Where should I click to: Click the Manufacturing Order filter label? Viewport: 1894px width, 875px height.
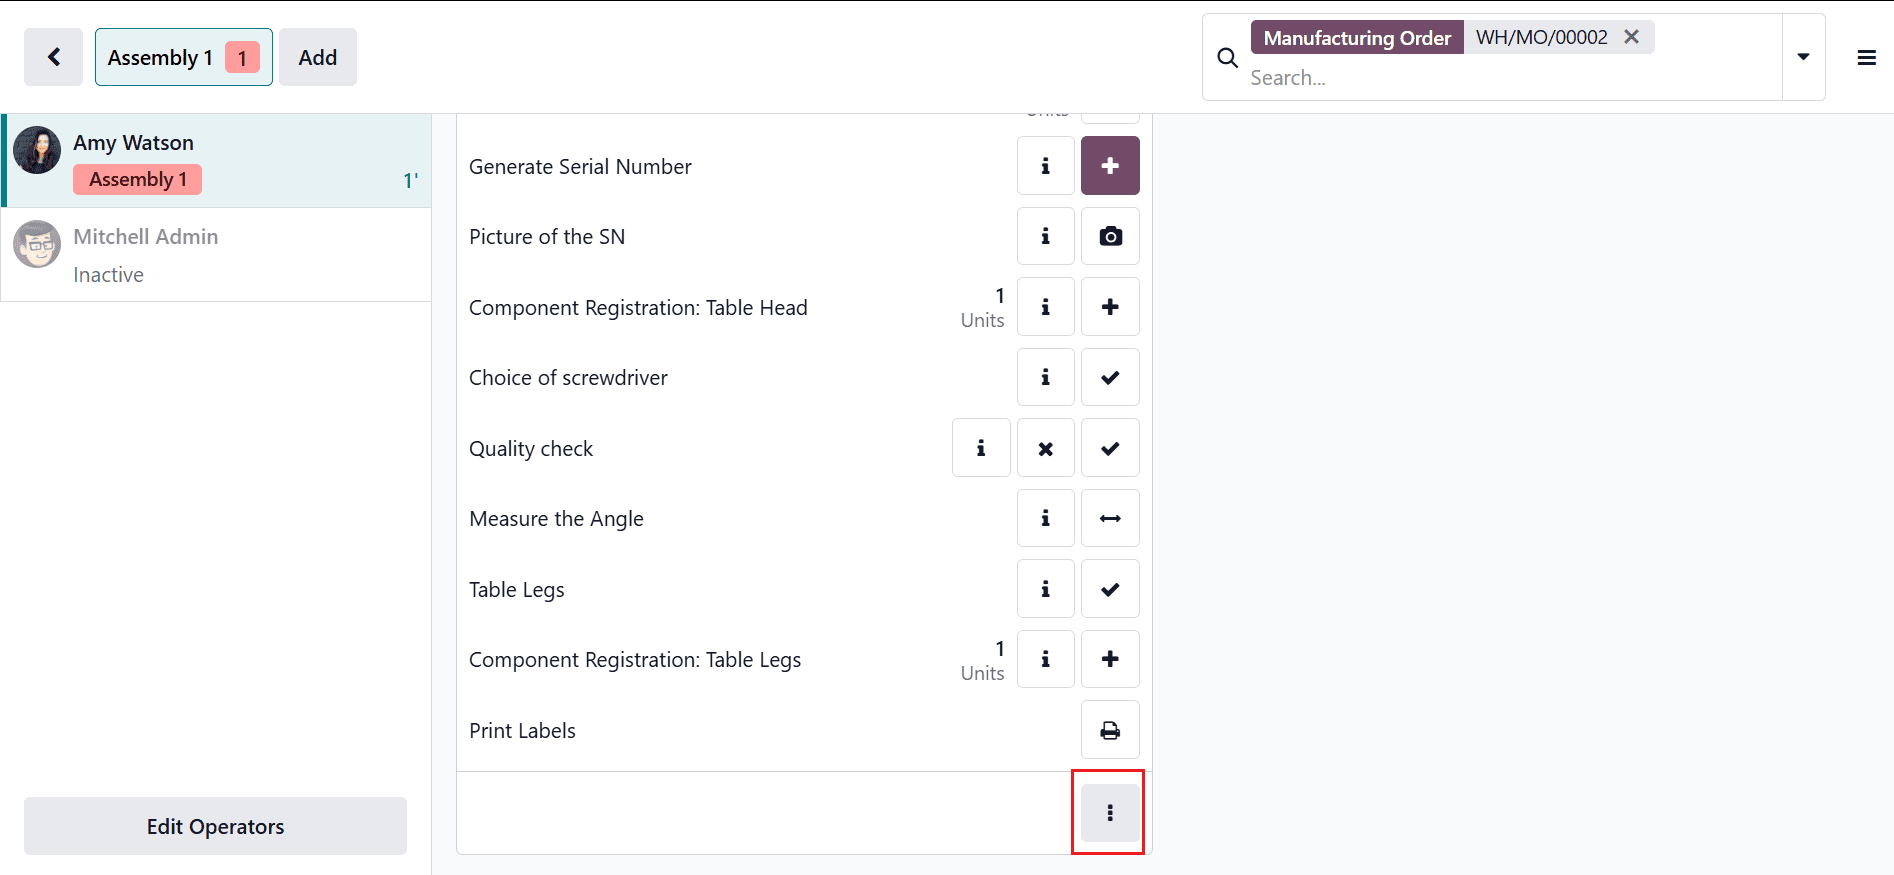click(1356, 37)
